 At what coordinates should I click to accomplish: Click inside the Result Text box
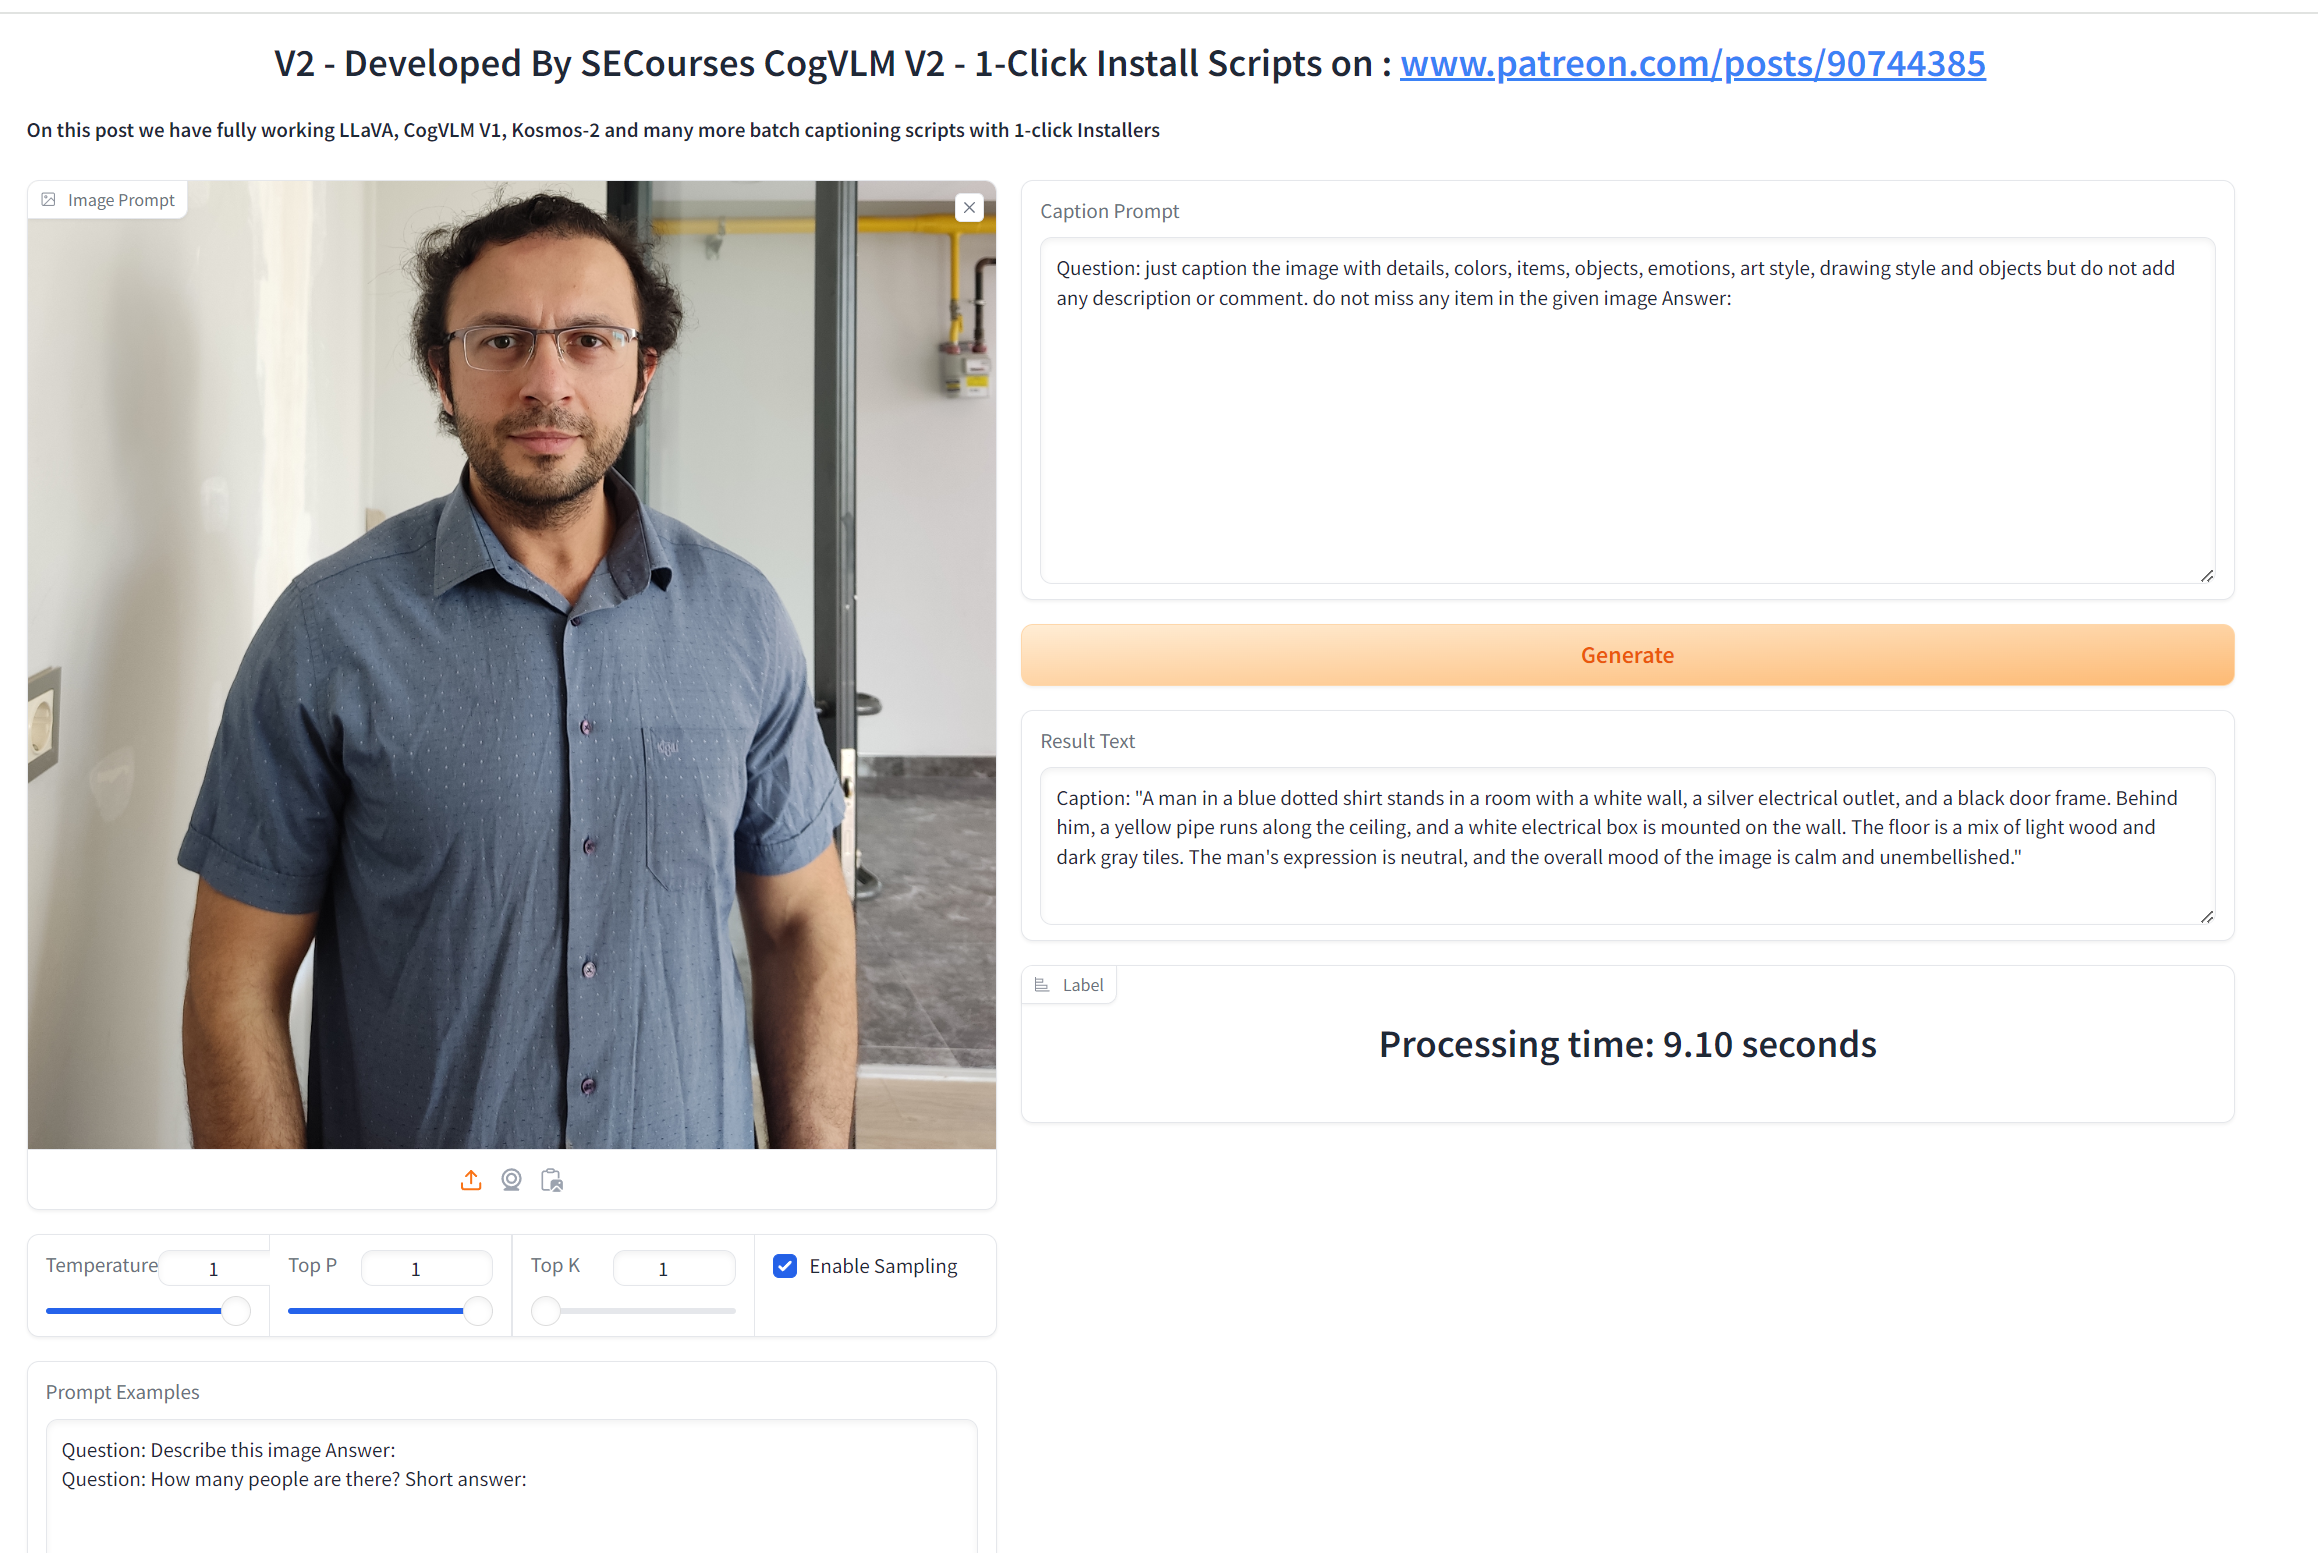1626,845
